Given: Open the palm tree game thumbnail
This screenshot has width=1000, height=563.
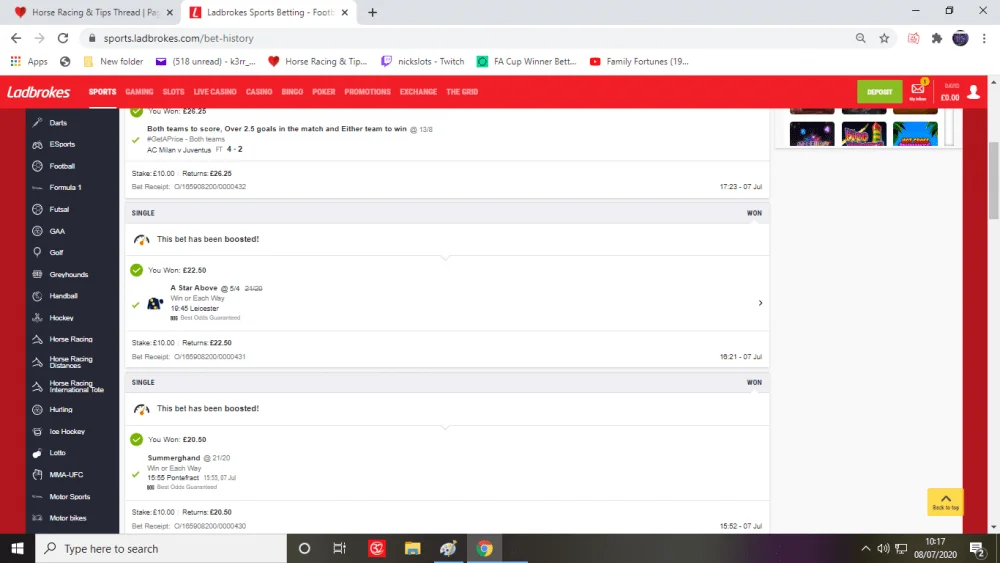Looking at the screenshot, I should coord(915,135).
